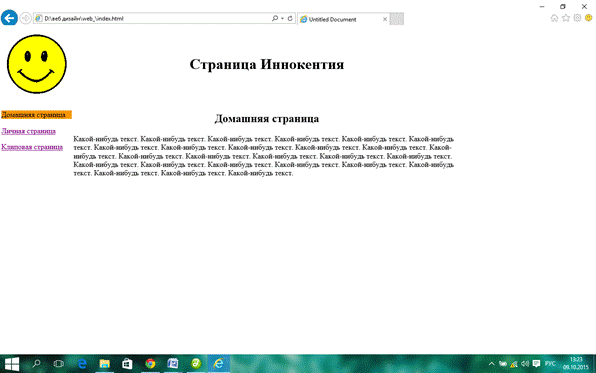The image size is (596, 373).
Task: Launch Microsoft Edge from taskbar
Action: pos(82,364)
